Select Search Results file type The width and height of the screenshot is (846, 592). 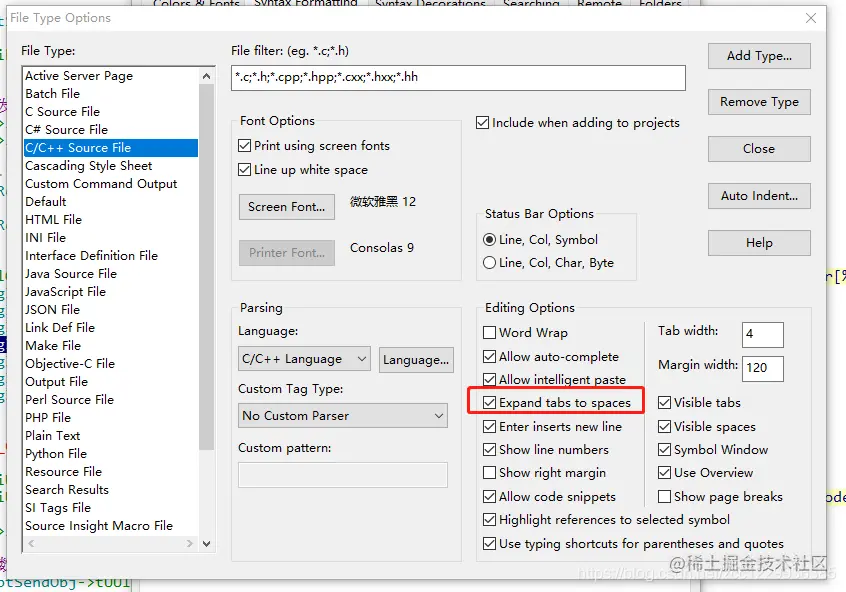(111, 489)
